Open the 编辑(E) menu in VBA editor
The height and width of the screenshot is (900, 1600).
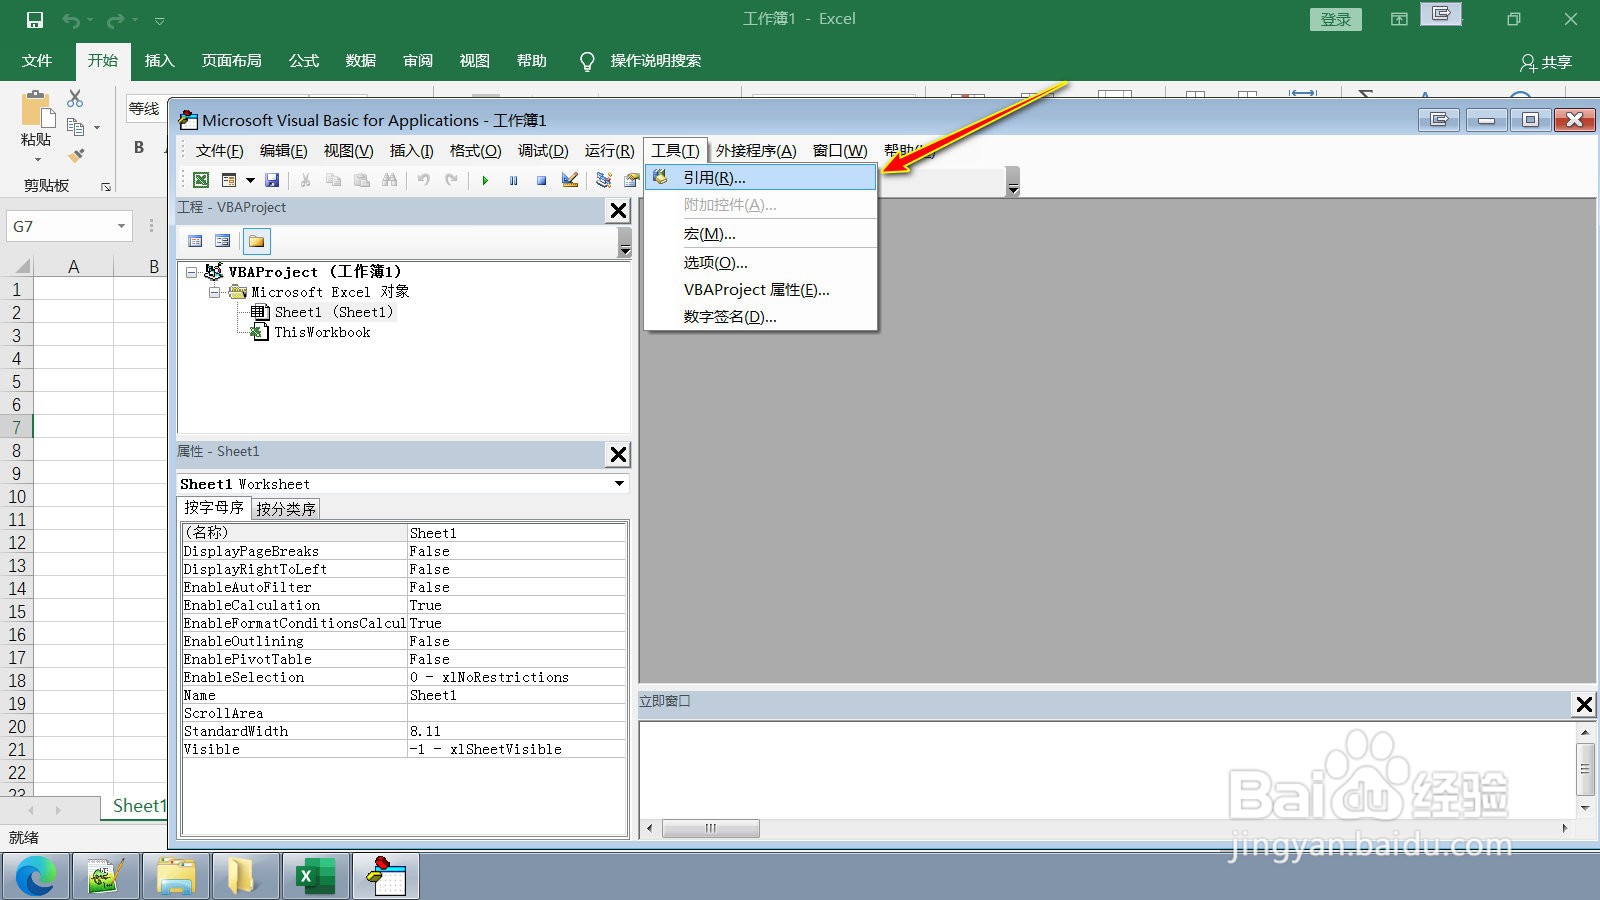[283, 150]
